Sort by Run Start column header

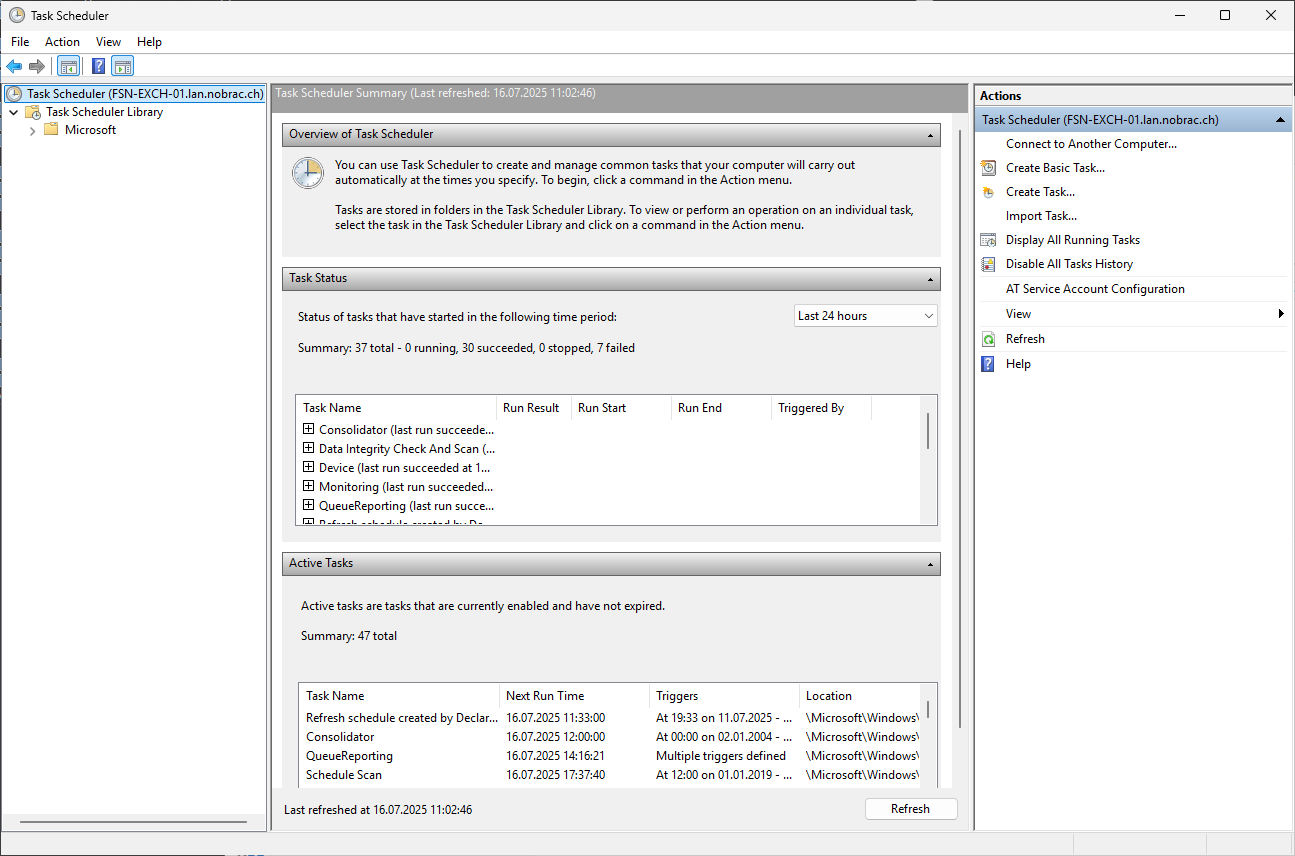pos(621,408)
